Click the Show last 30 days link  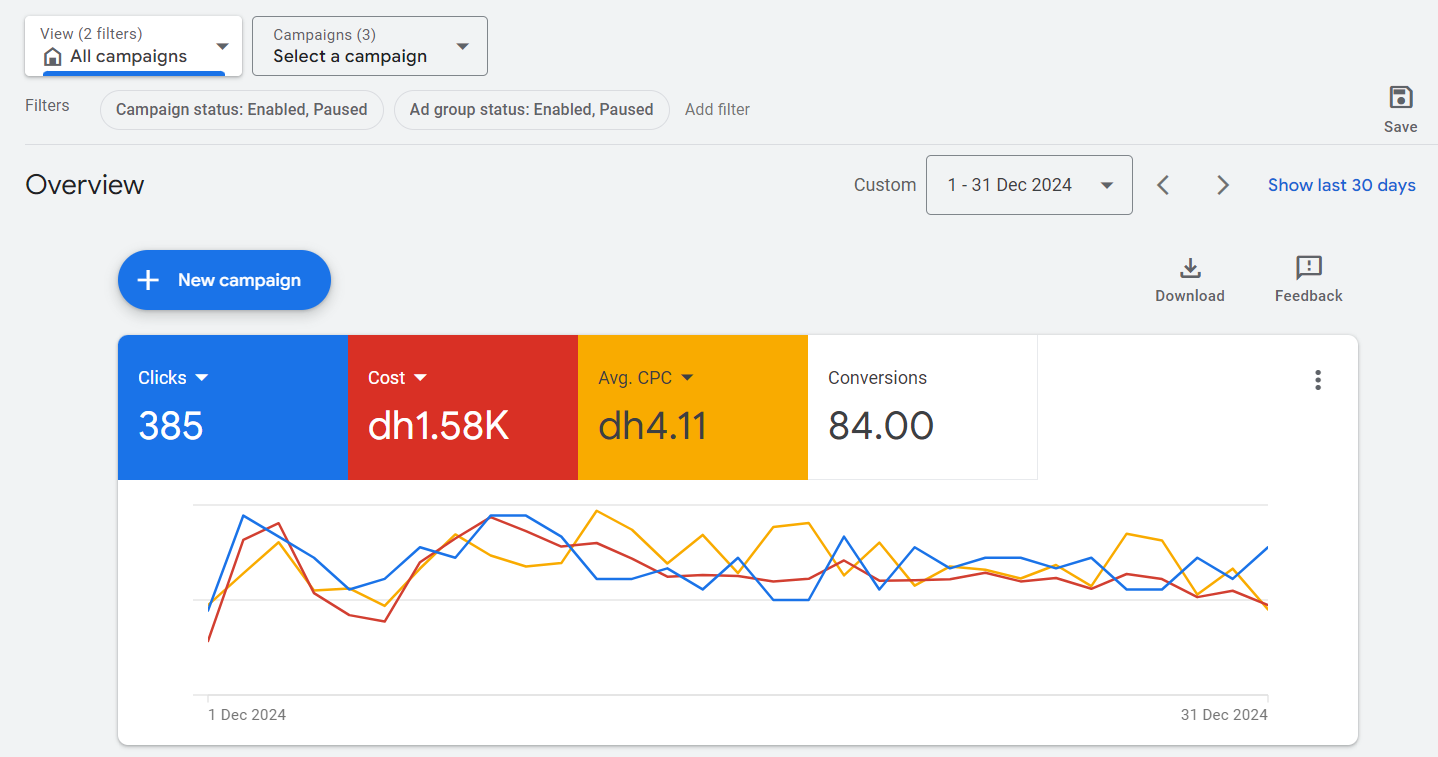click(x=1341, y=185)
